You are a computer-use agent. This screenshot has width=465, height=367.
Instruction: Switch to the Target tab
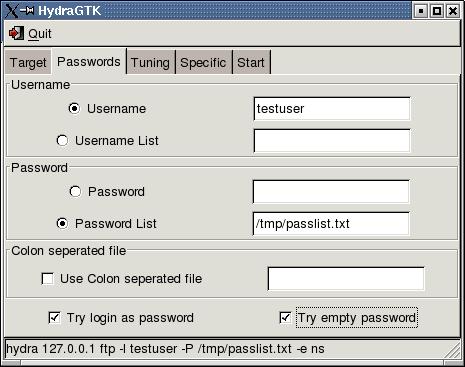click(28, 62)
